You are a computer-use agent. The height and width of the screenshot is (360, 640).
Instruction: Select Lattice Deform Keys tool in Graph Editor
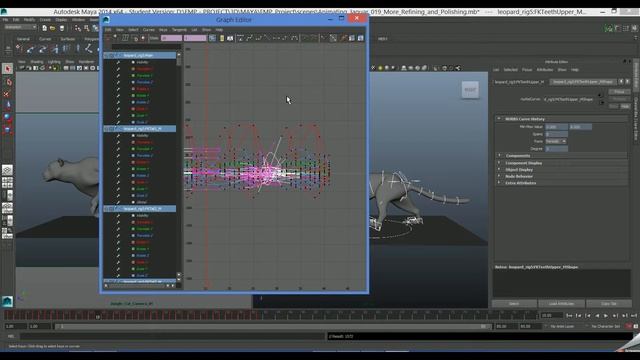click(x=125, y=38)
